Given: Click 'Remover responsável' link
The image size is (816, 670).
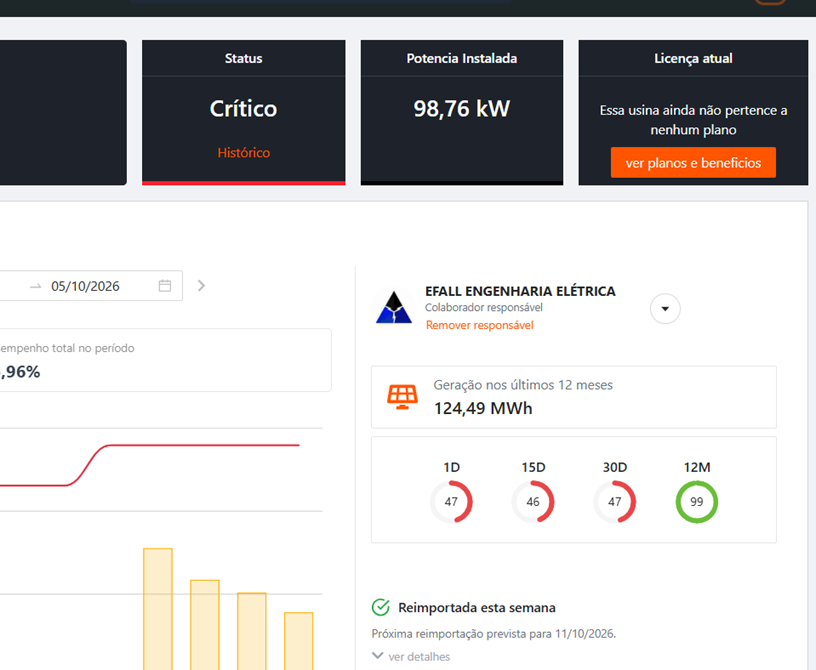Looking at the screenshot, I should (479, 325).
